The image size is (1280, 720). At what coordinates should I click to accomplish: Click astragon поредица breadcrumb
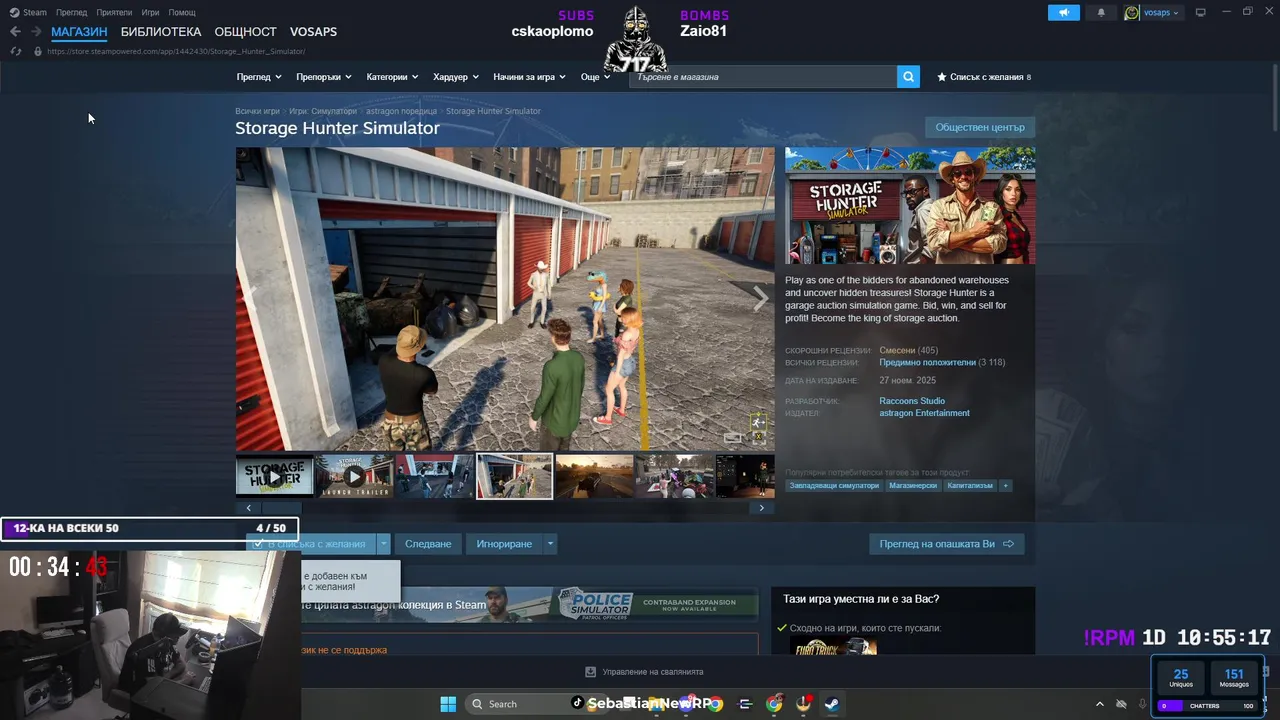coord(401,111)
